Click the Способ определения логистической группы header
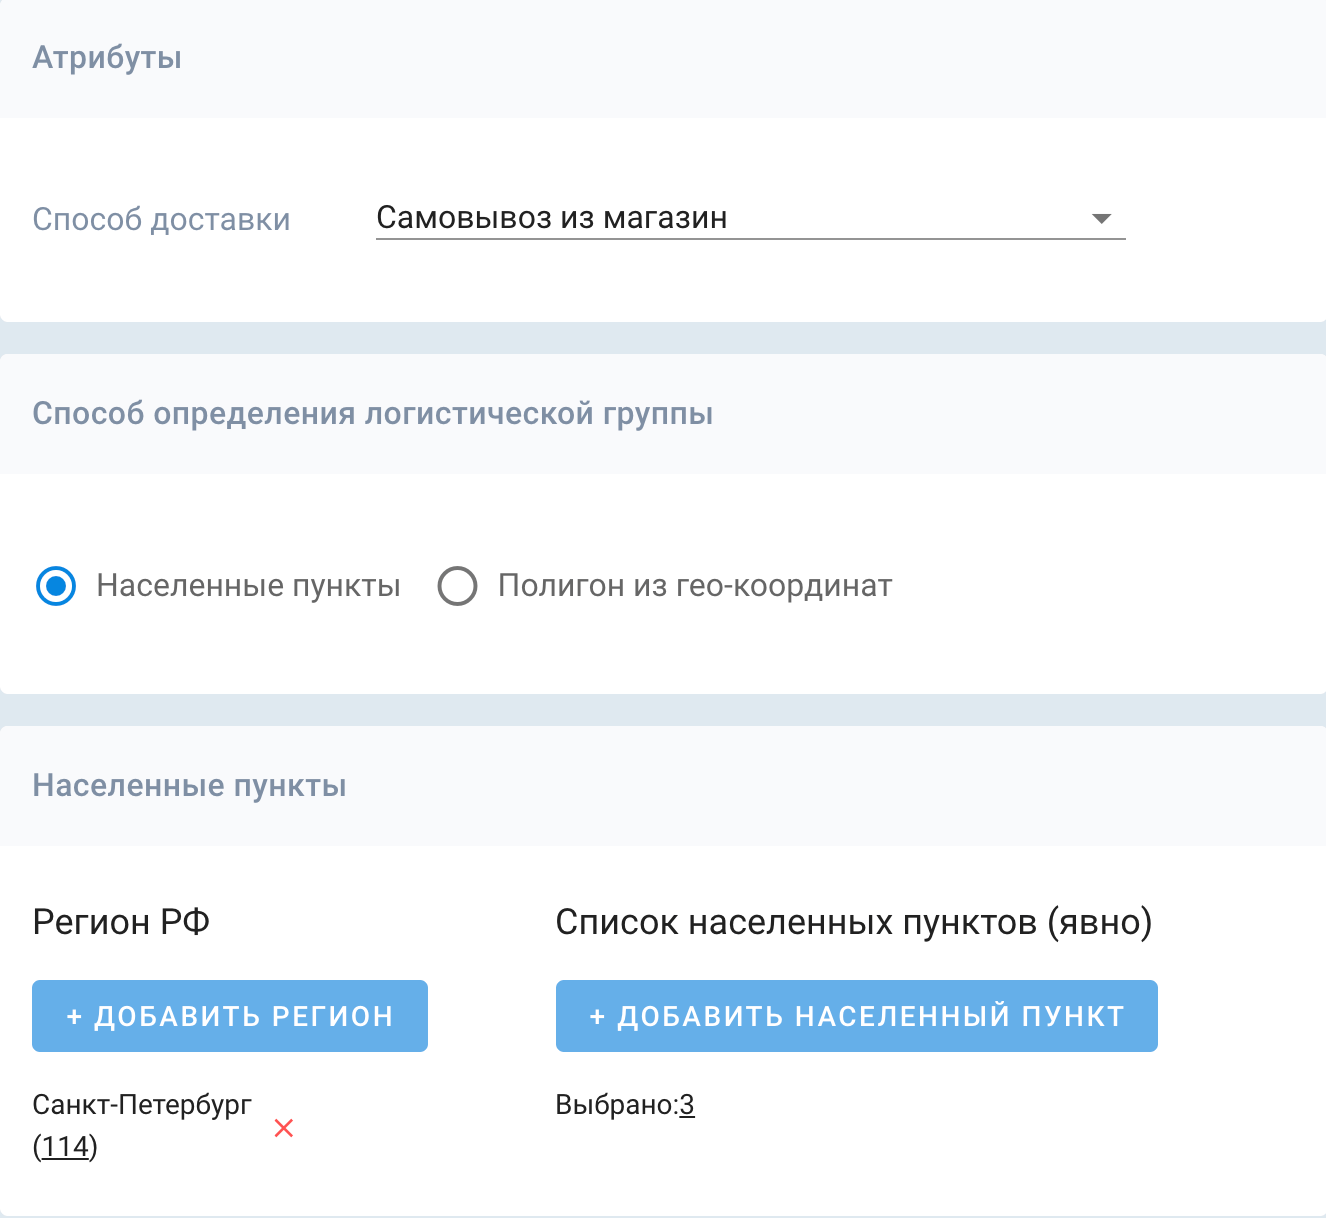1326x1218 pixels. point(372,414)
